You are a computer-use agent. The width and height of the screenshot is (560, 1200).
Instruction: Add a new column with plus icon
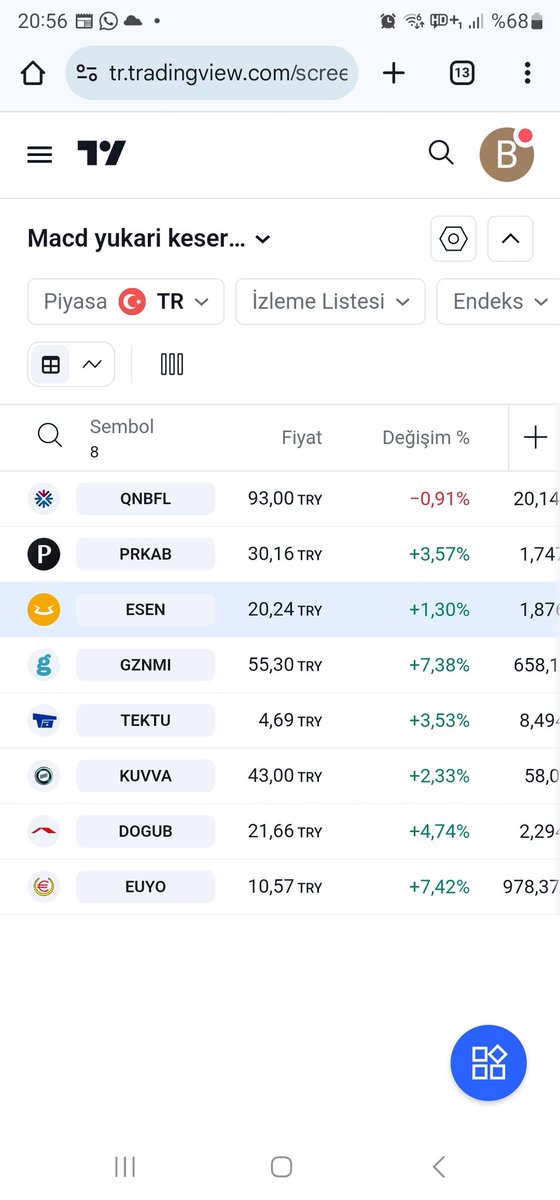pos(535,437)
